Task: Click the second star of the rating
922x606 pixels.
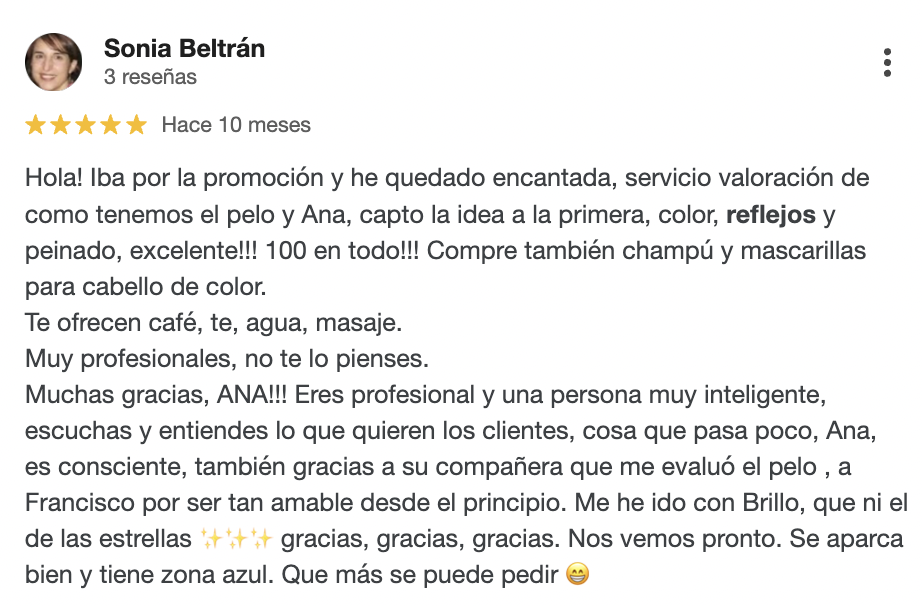Action: click(x=61, y=125)
